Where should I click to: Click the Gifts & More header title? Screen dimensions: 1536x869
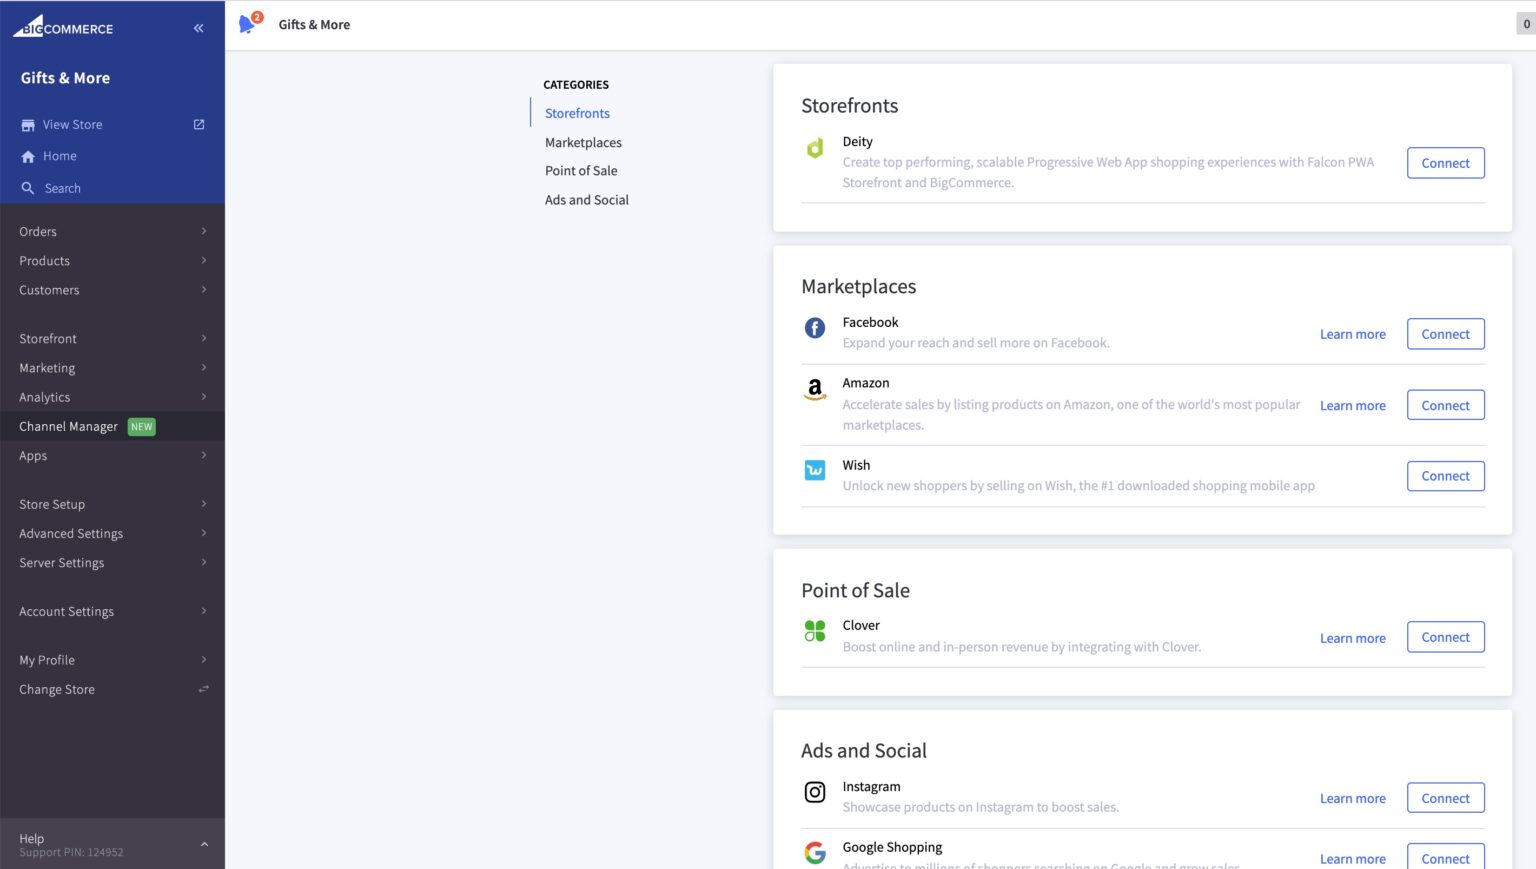click(314, 25)
